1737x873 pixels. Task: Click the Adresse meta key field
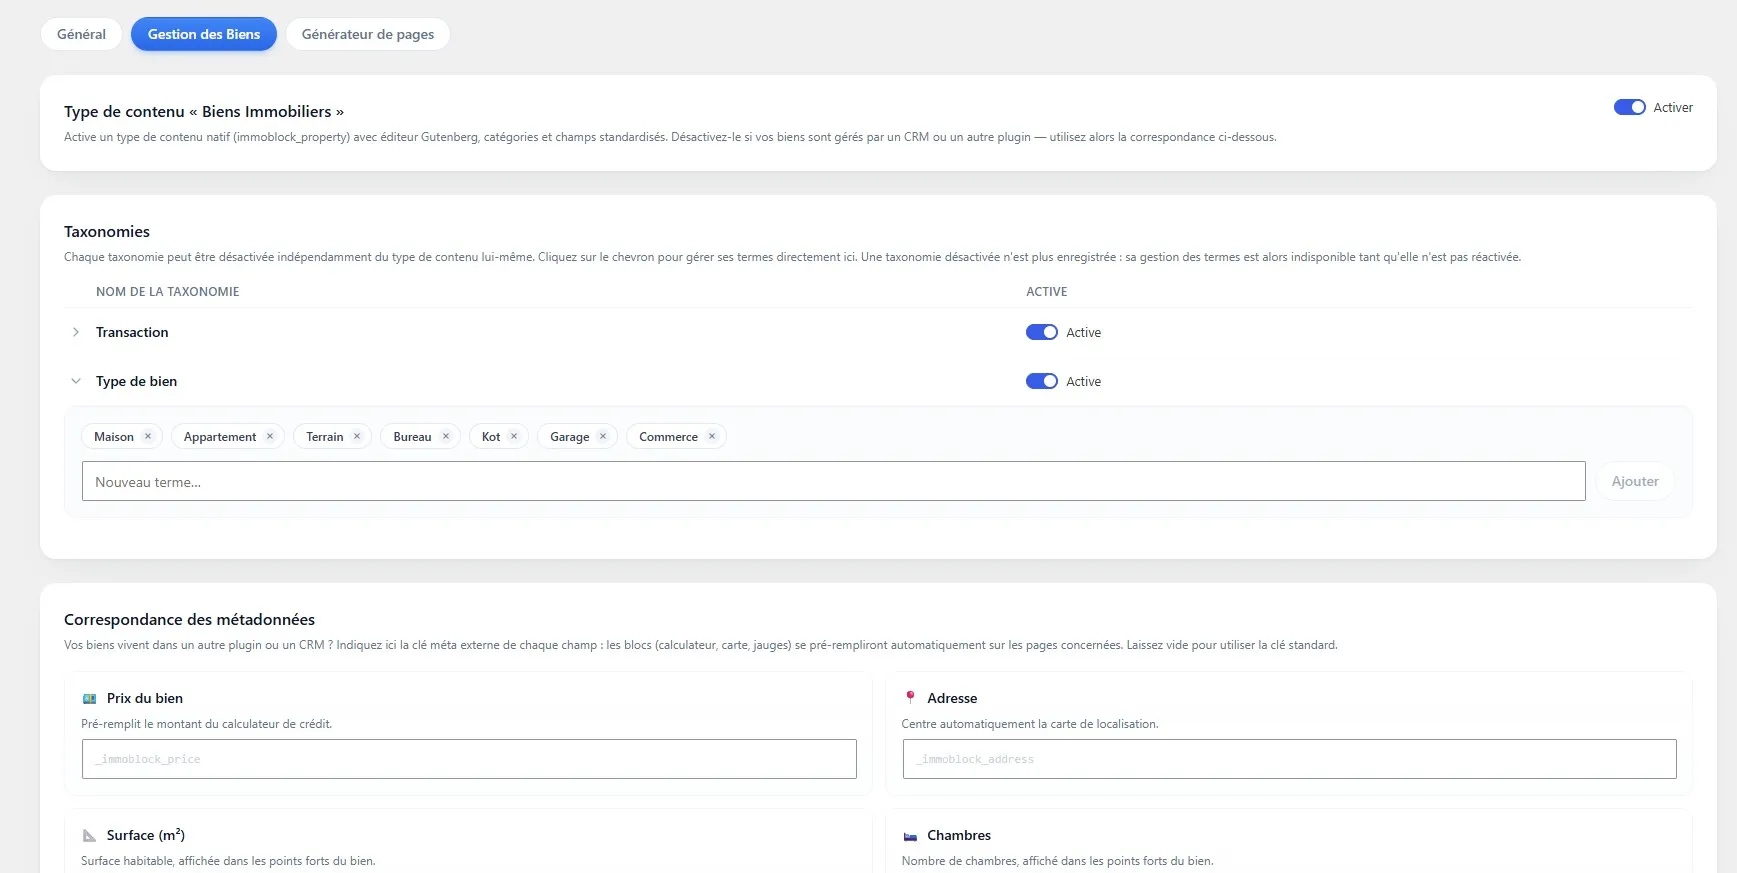(1289, 759)
